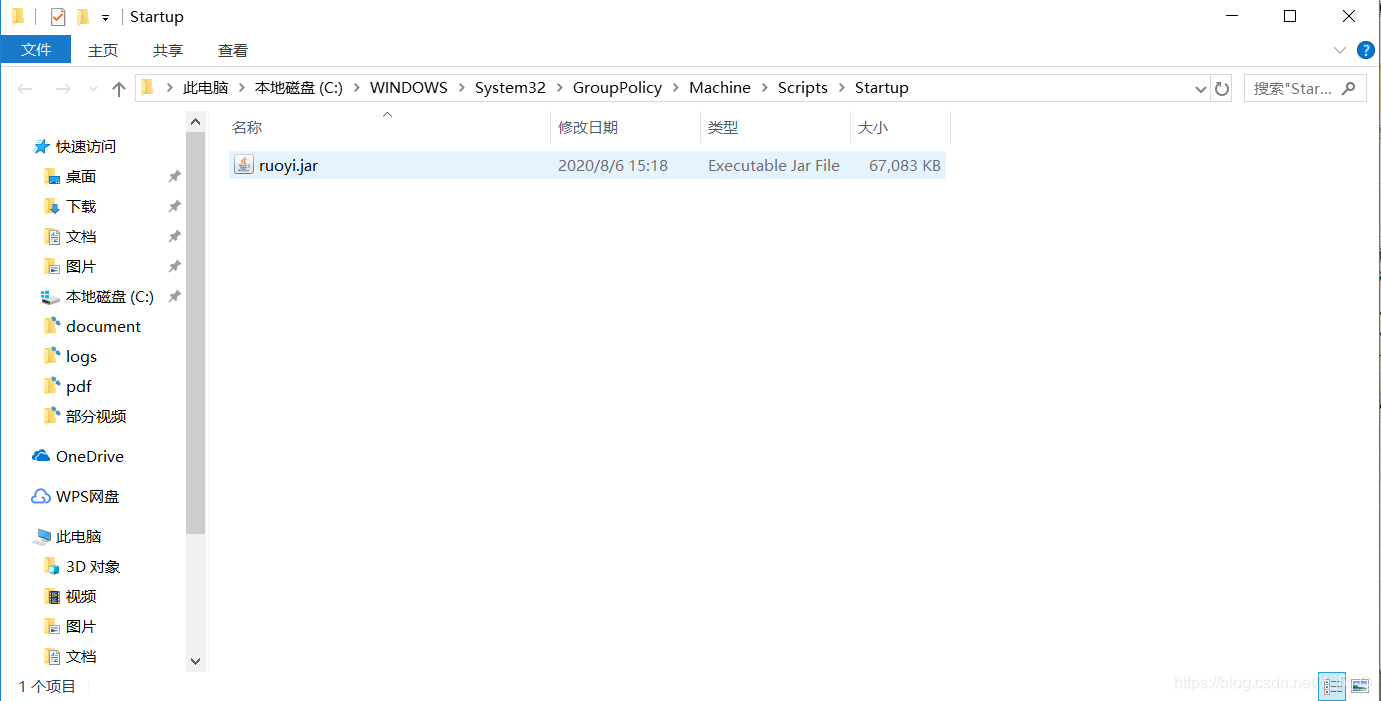
Task: Switch to the 查看 ribbon tab
Action: click(x=233, y=50)
